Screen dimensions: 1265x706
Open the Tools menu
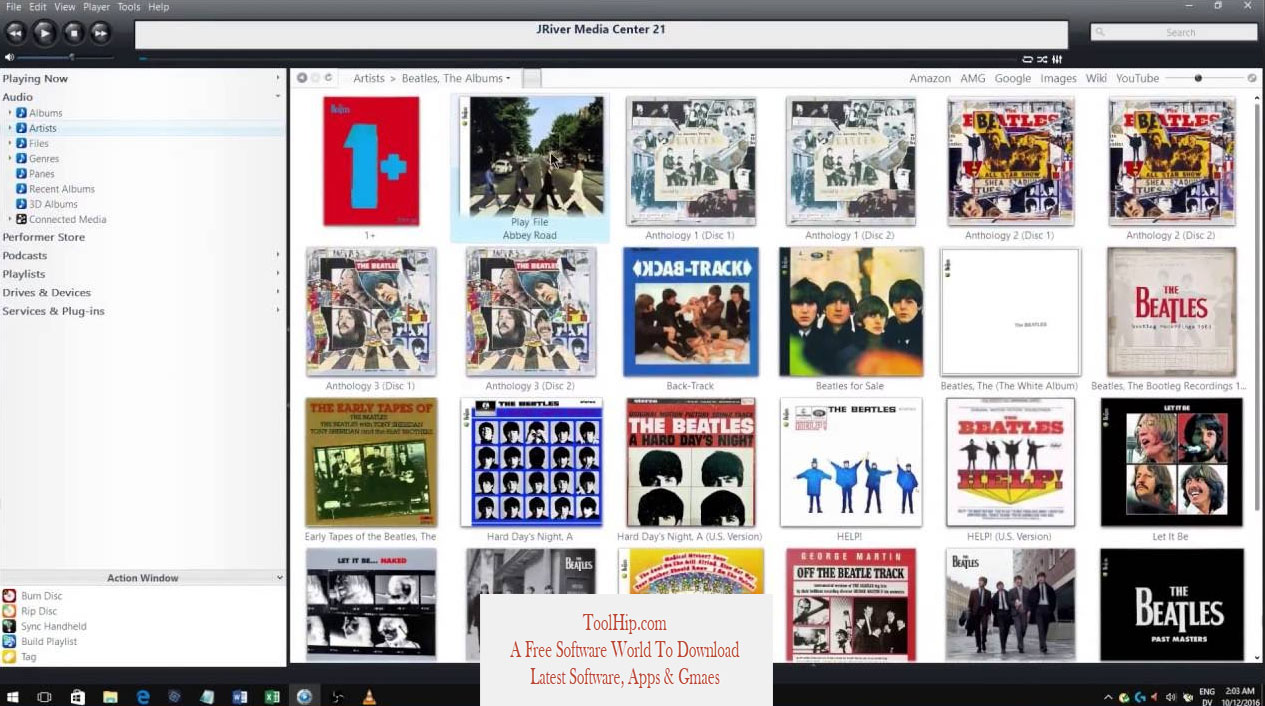point(129,7)
